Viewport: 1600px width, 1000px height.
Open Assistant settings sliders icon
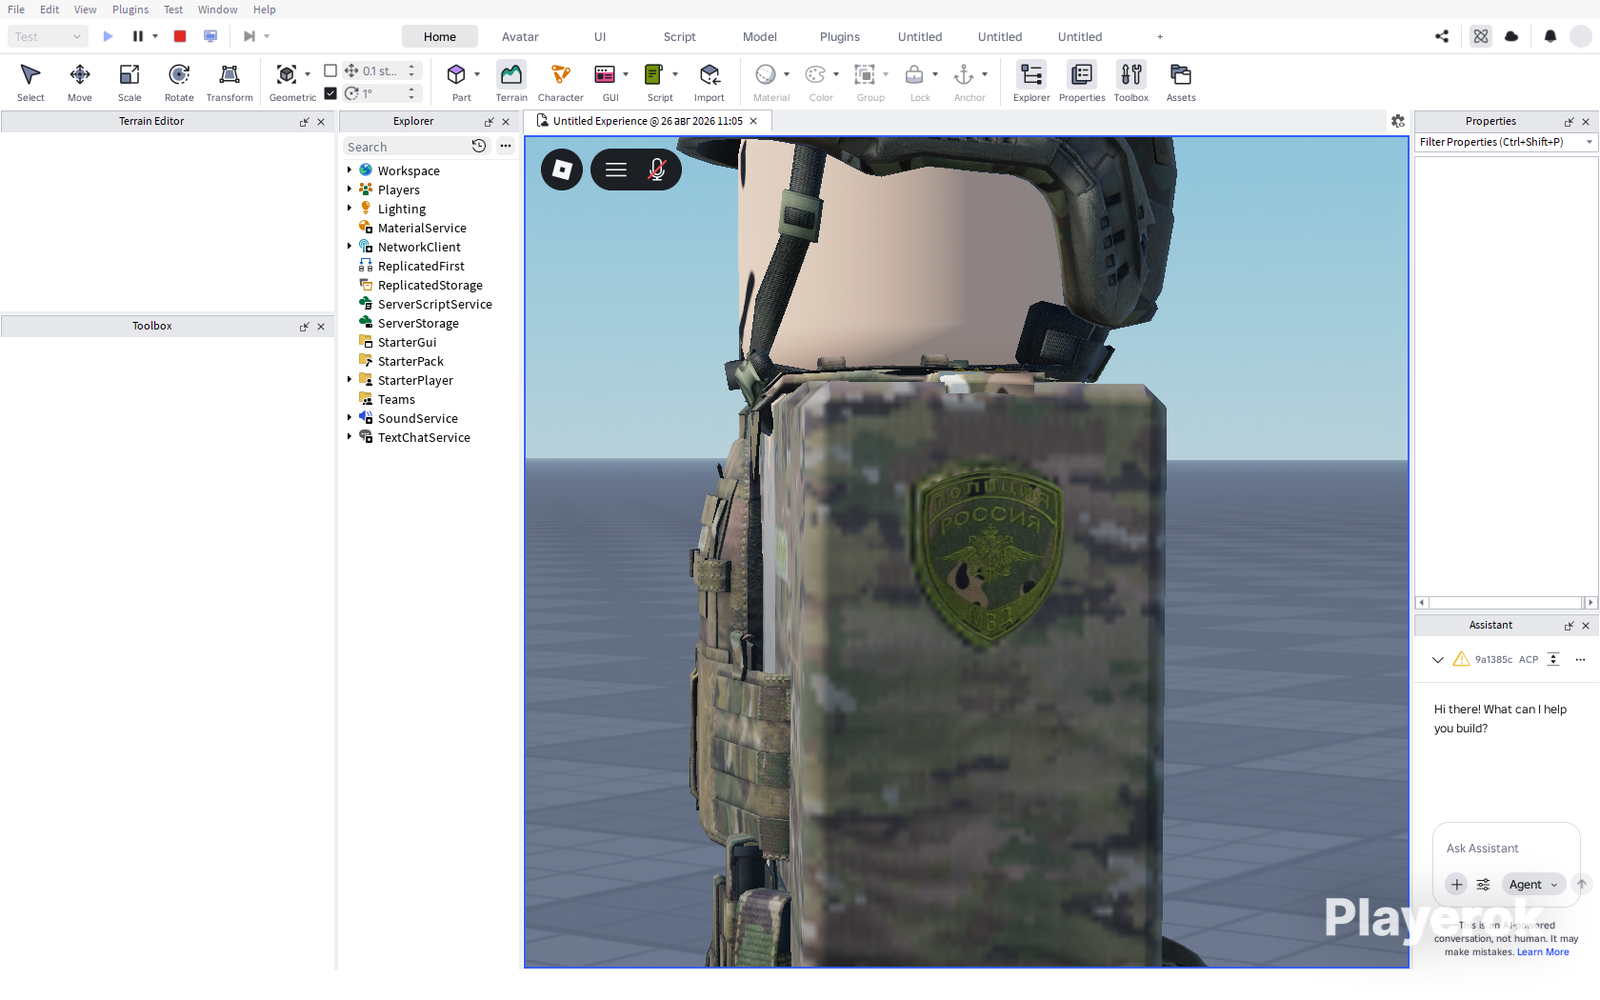click(1484, 884)
